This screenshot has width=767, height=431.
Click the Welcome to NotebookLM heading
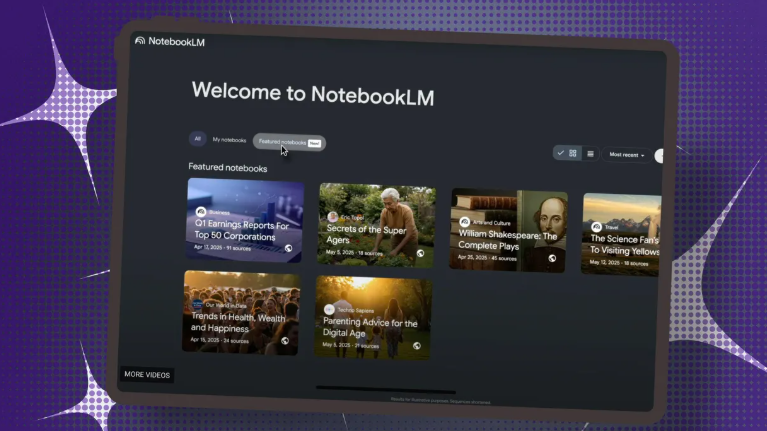click(313, 93)
